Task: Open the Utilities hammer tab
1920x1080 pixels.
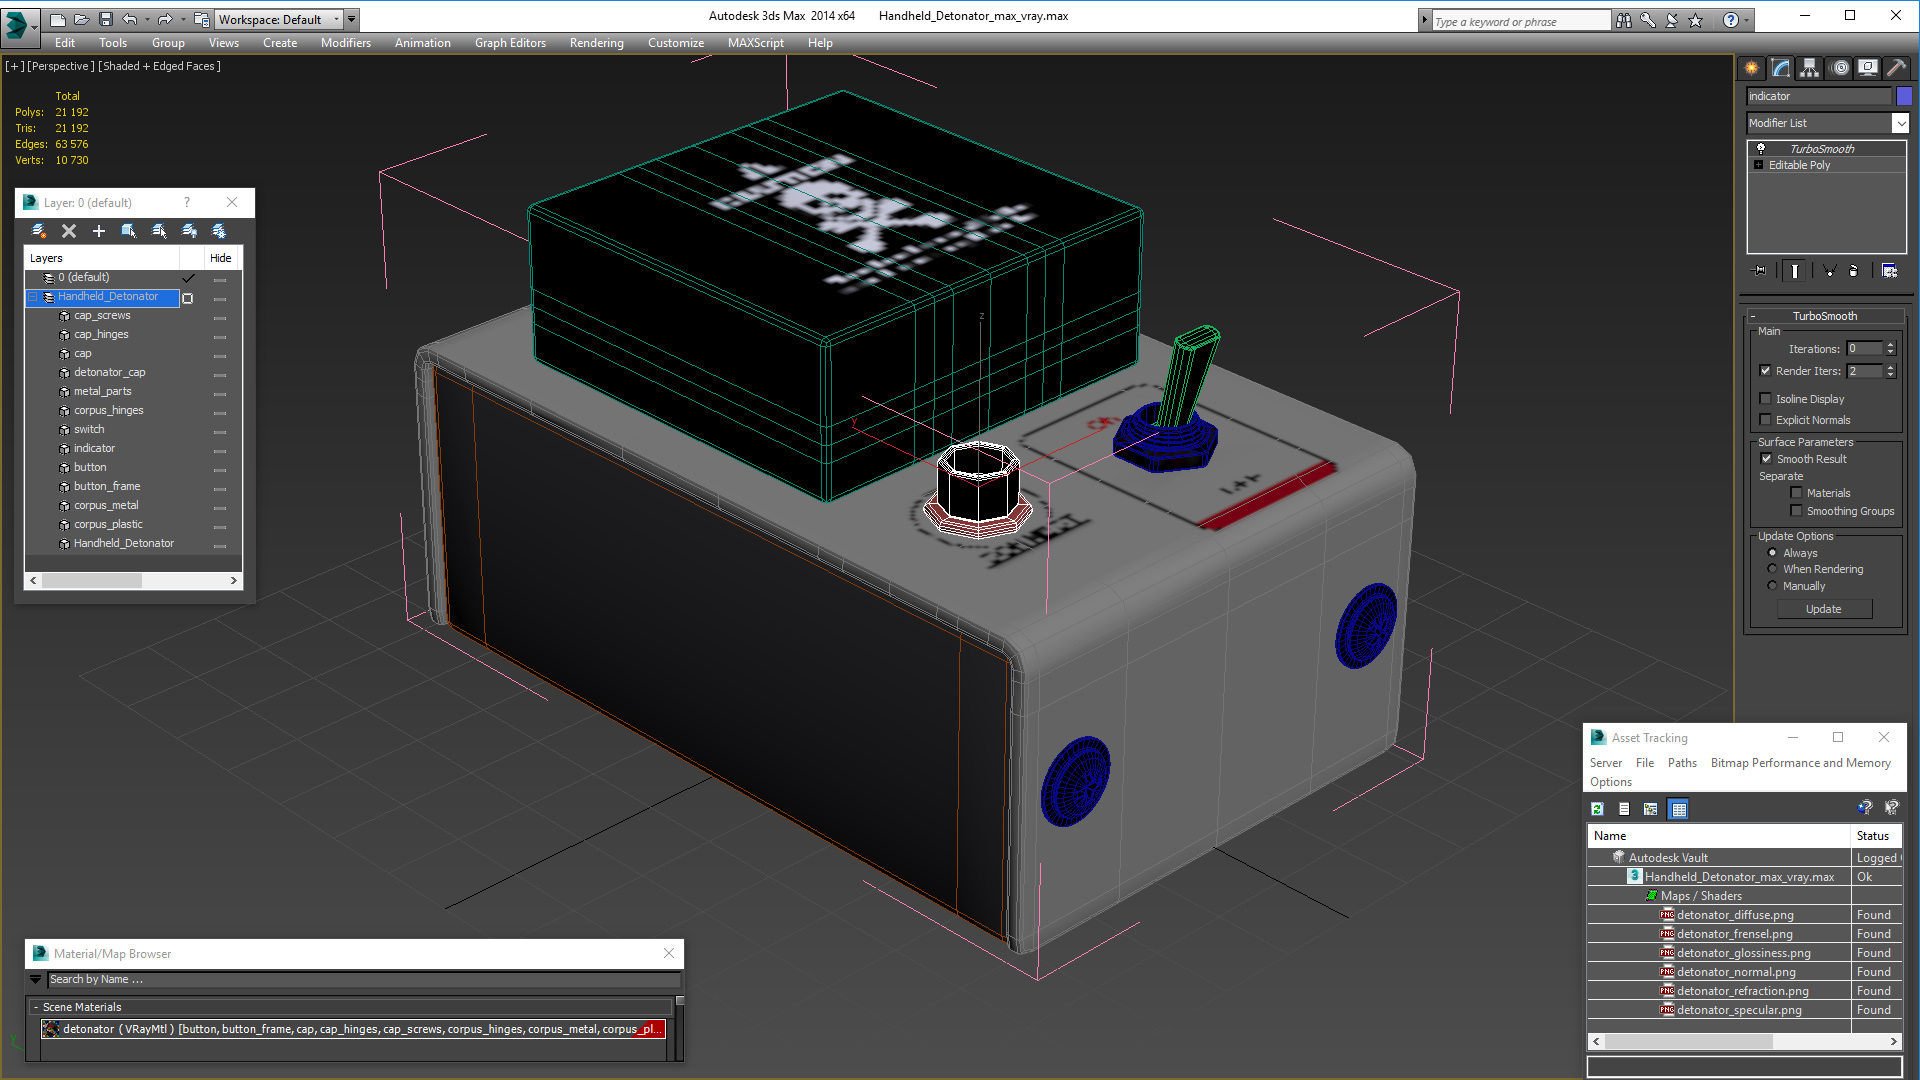Action: click(x=1896, y=68)
